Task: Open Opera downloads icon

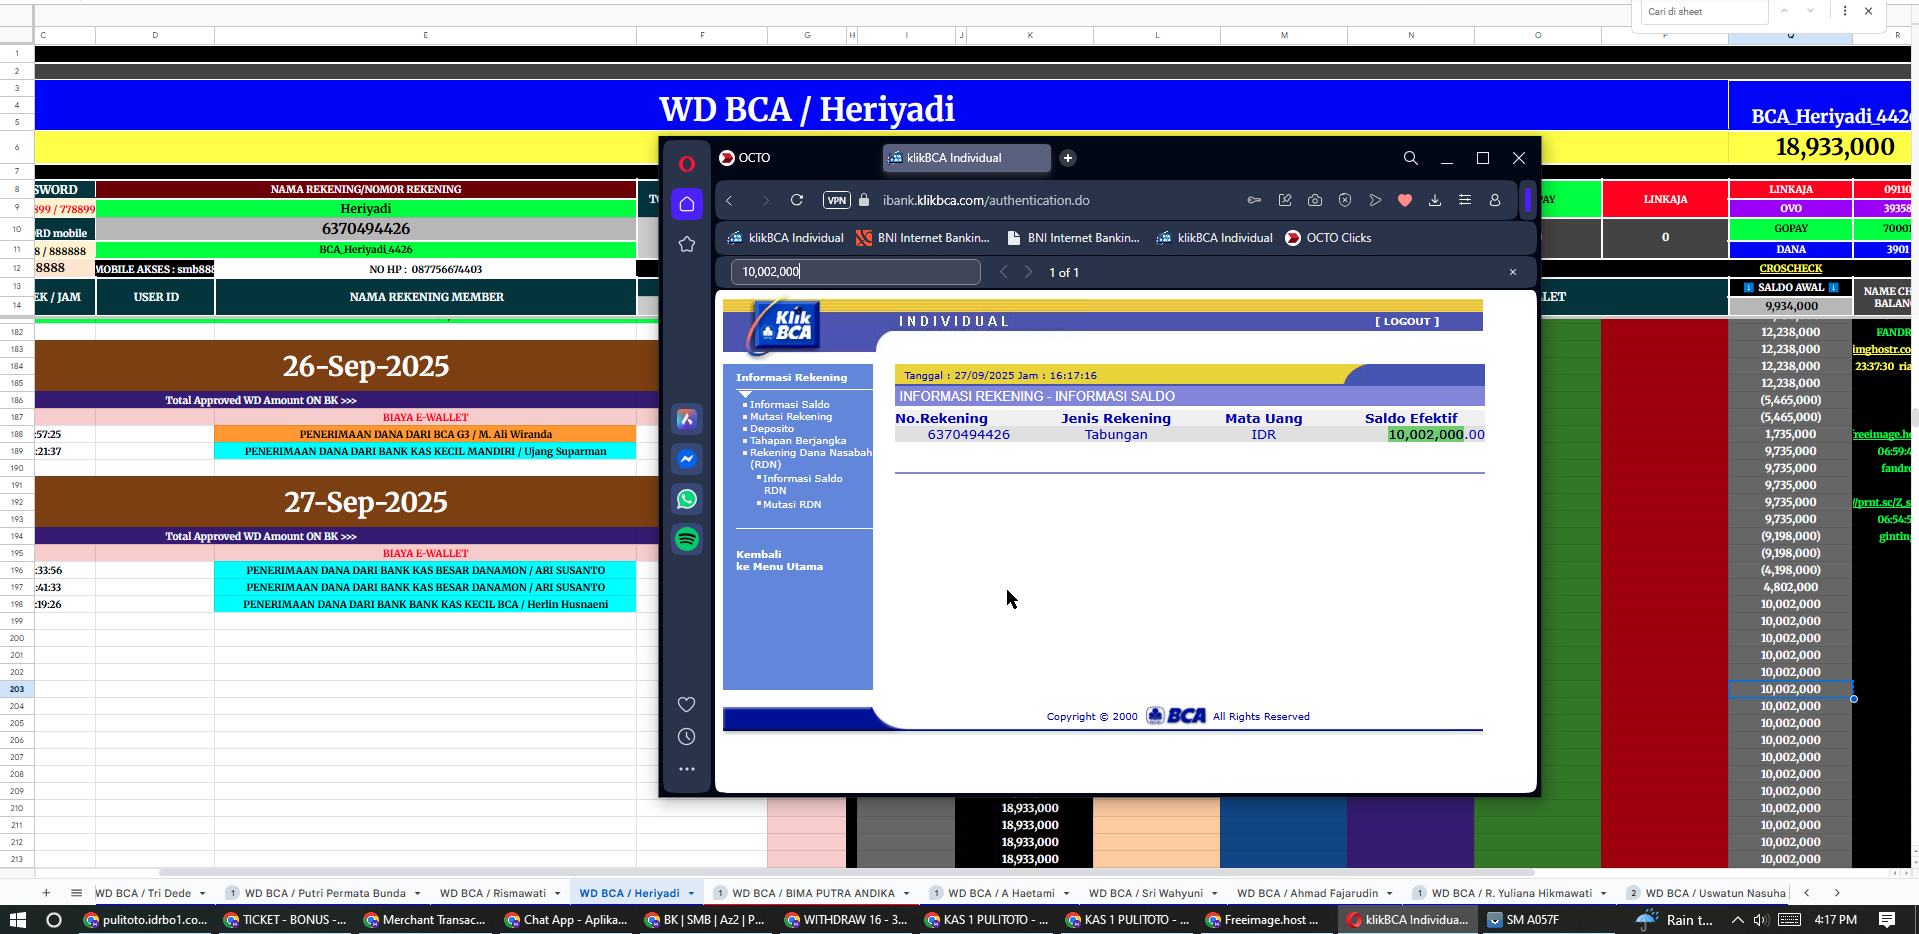Action: pos(1435,200)
